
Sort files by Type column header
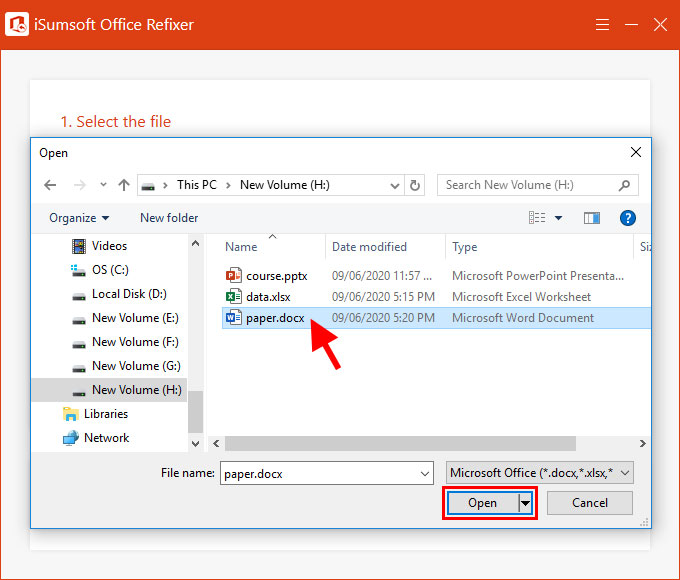point(465,247)
